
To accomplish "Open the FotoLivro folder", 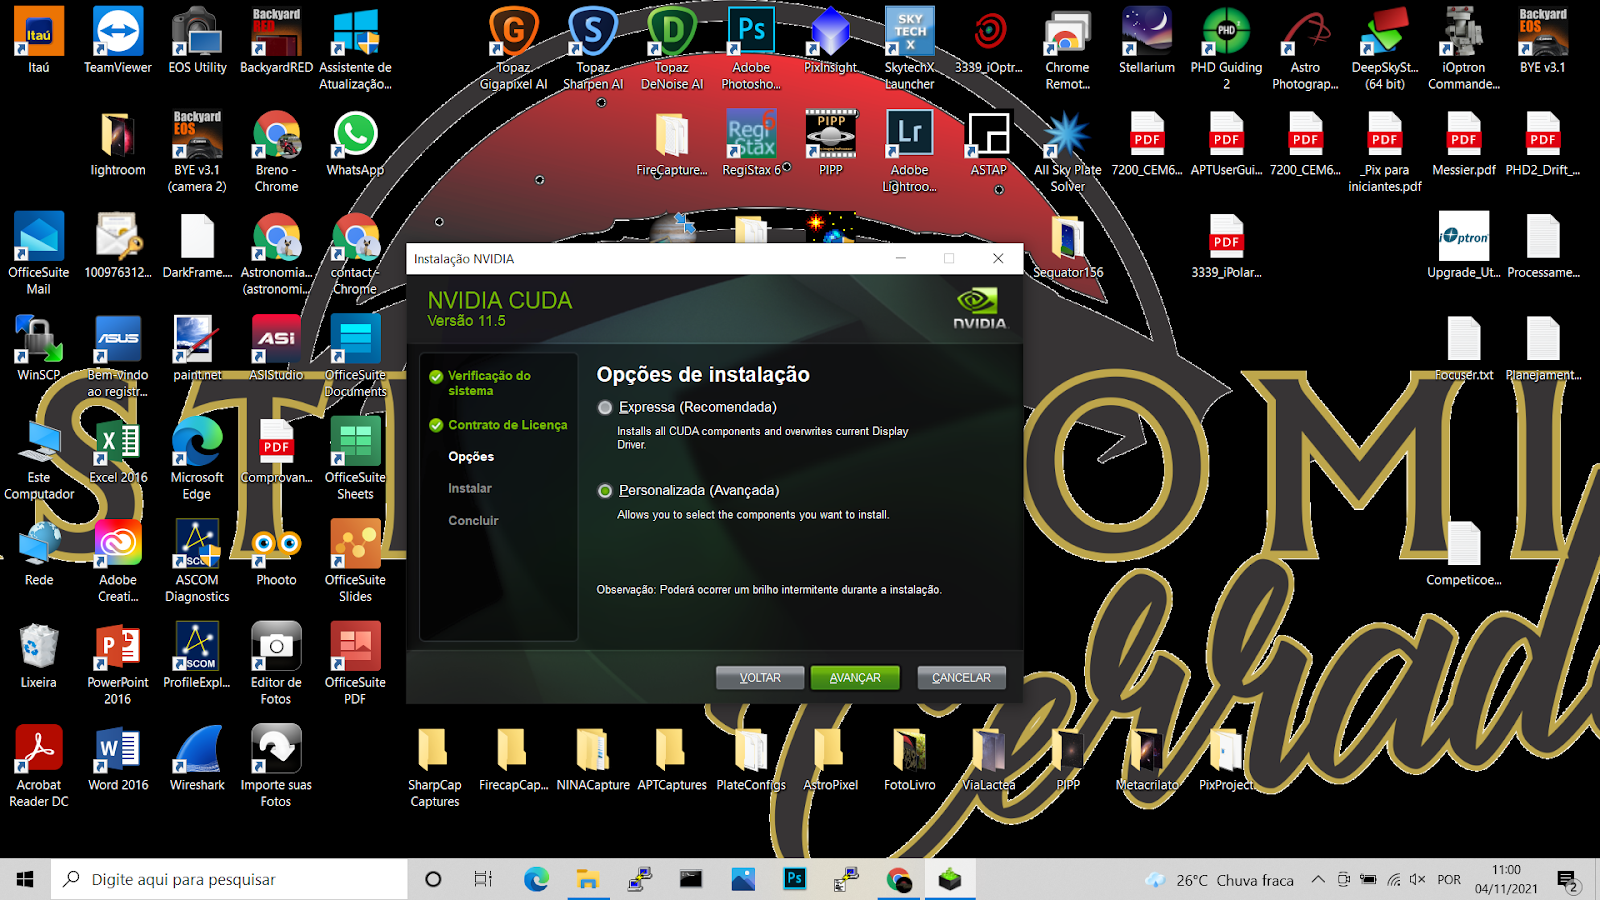I will point(910,758).
